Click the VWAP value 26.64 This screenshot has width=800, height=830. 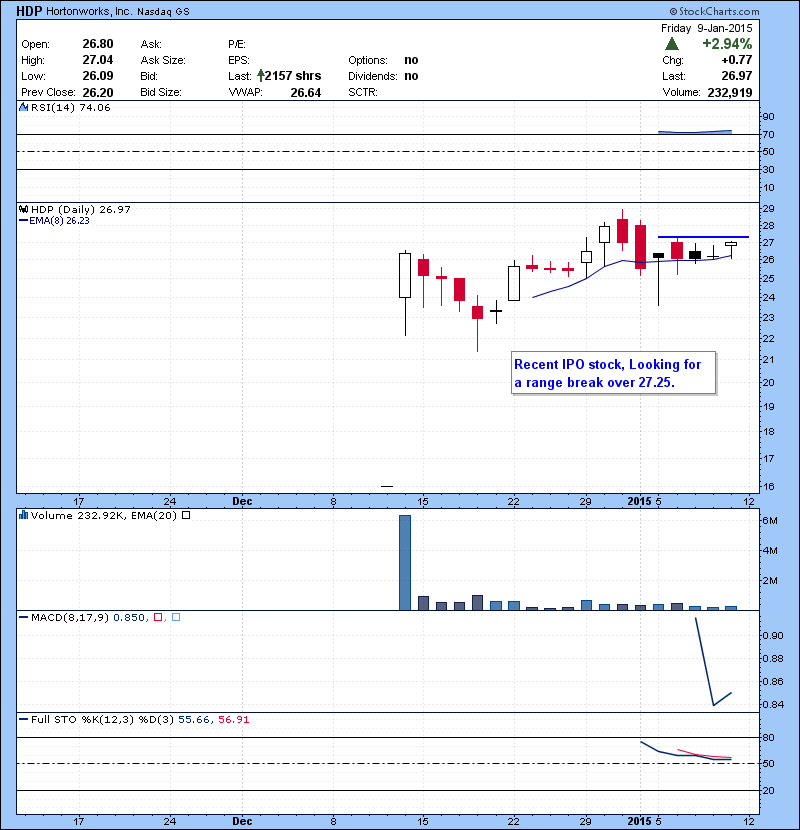pyautogui.click(x=305, y=93)
